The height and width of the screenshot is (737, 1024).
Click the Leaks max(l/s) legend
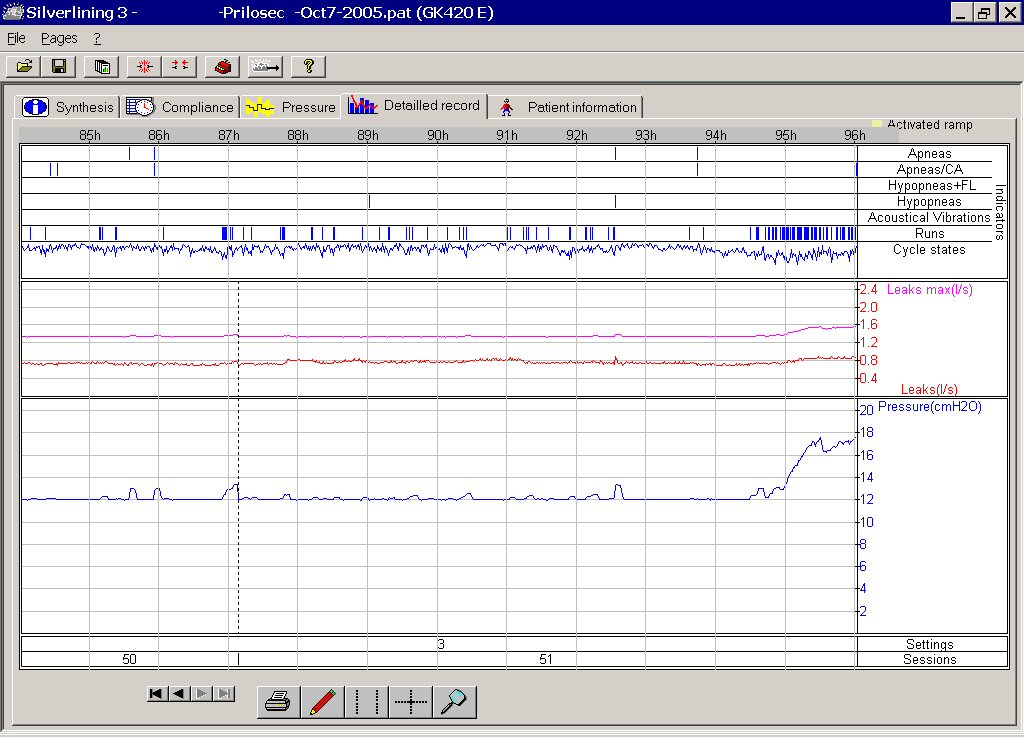[929, 289]
